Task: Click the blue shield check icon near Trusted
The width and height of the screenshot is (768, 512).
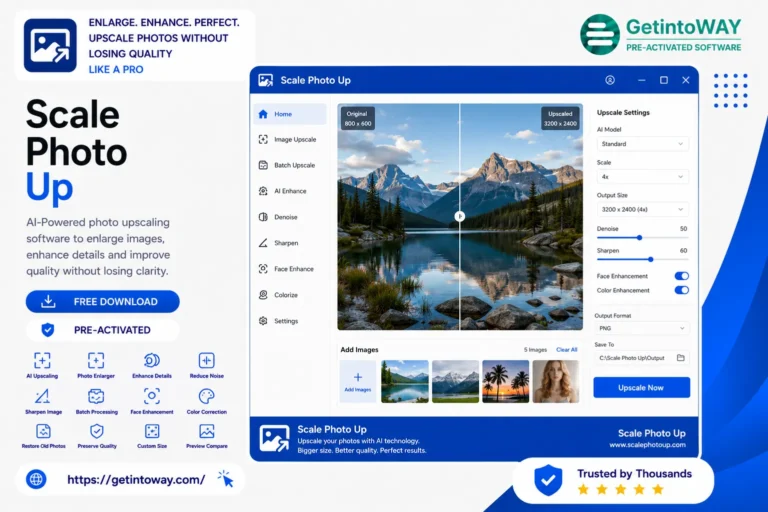Action: 548,480
